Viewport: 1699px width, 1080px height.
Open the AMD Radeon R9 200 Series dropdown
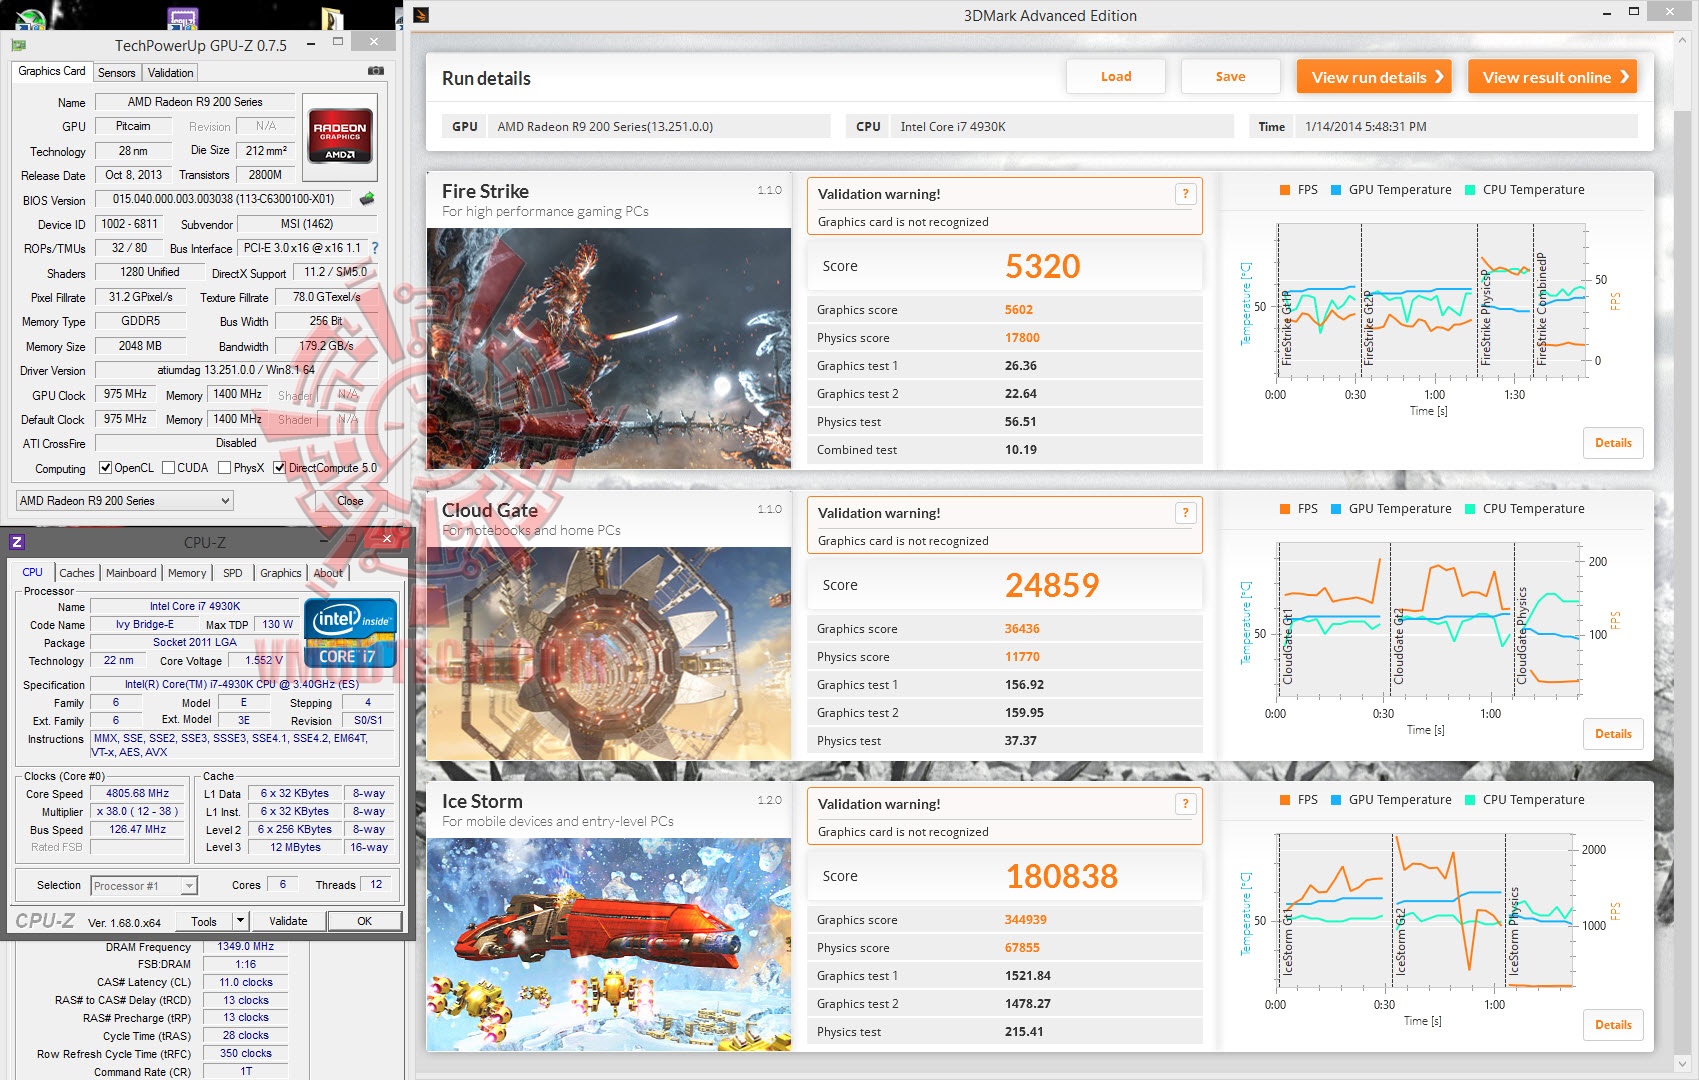[125, 500]
